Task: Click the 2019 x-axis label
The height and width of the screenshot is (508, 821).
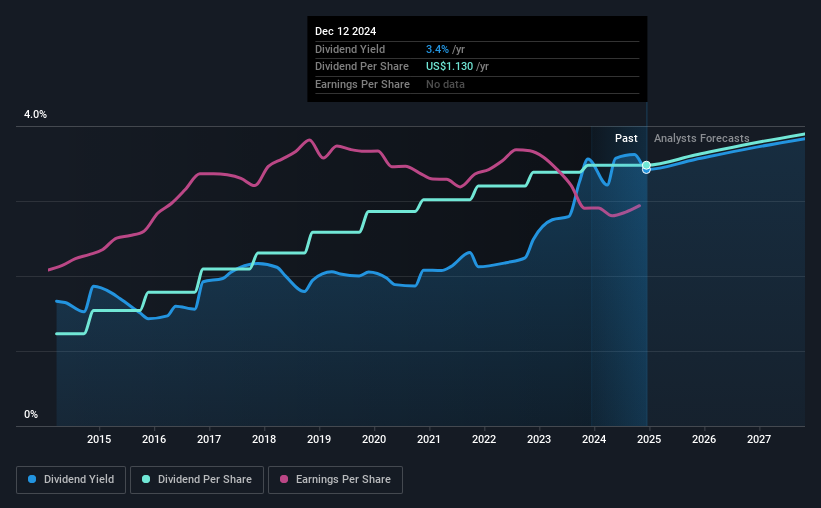Action: [x=319, y=439]
